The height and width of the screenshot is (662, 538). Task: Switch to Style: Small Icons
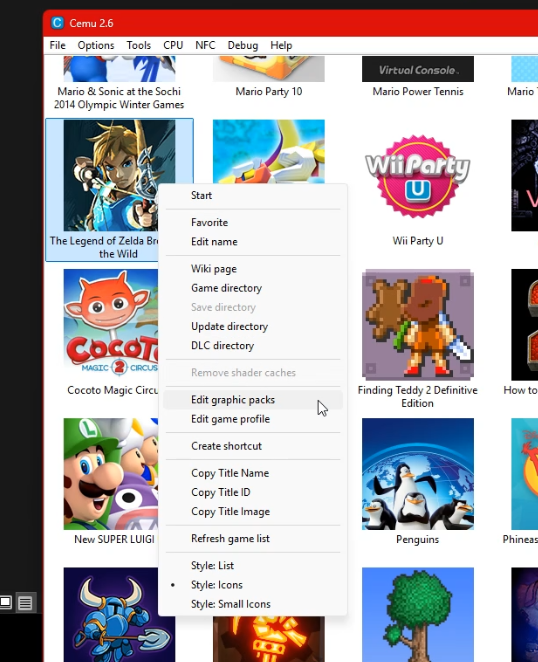tap(253, 604)
